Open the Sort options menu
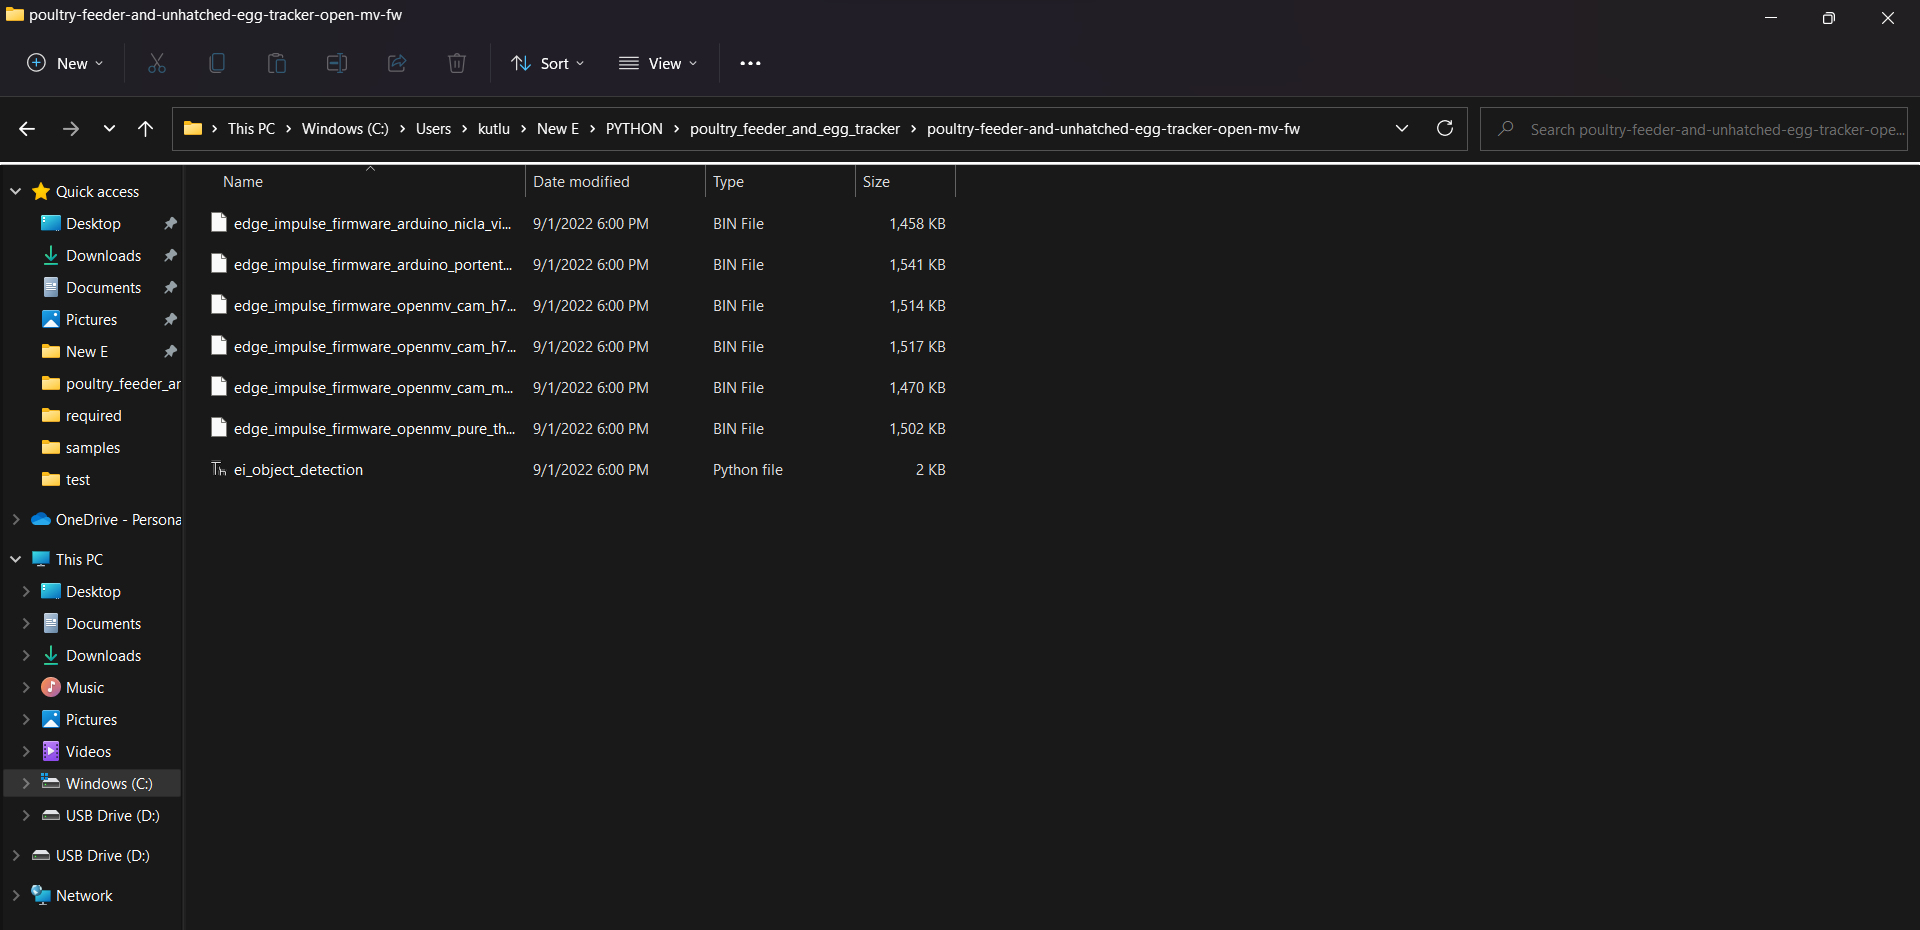Screen dimensions: 1920x930 coord(547,63)
